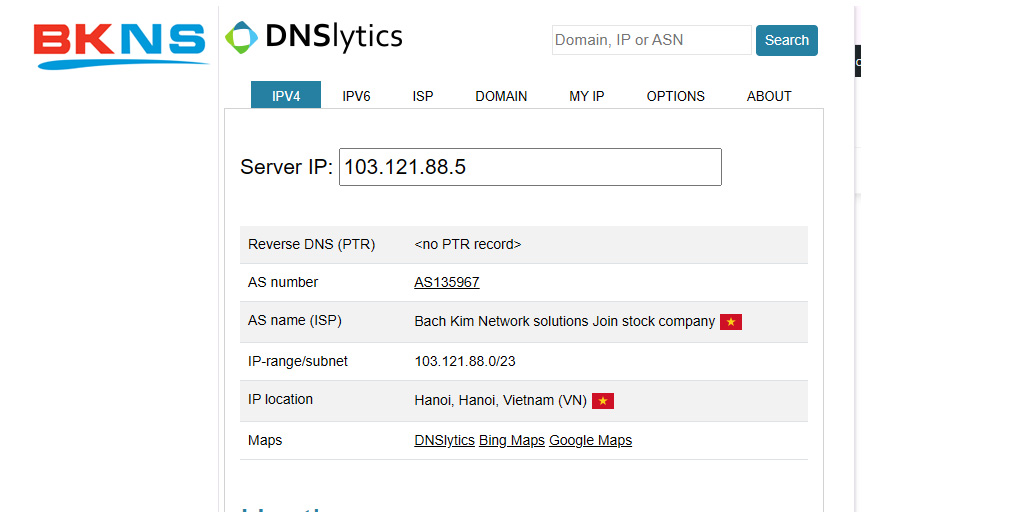Image resolution: width=1024 pixels, height=512 pixels.
Task: Click the '103.121.88.0/23' subnet value
Action: click(465, 361)
